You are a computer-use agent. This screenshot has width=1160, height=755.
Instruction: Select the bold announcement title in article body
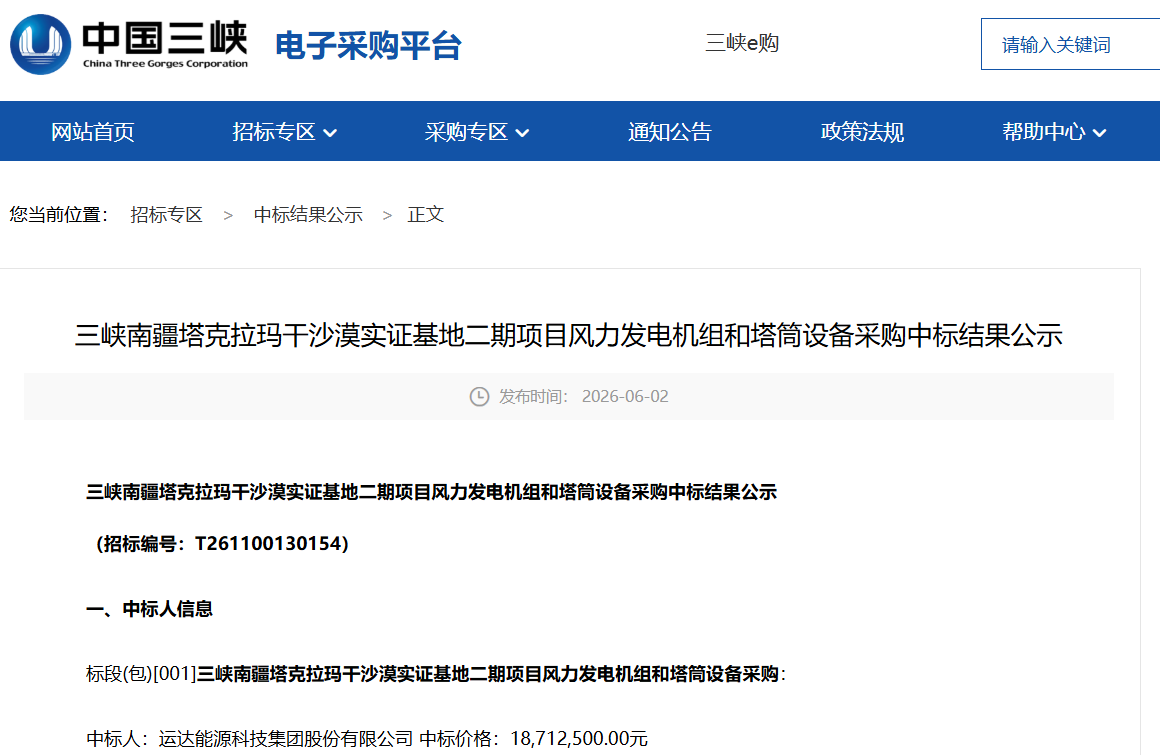pyautogui.click(x=431, y=492)
